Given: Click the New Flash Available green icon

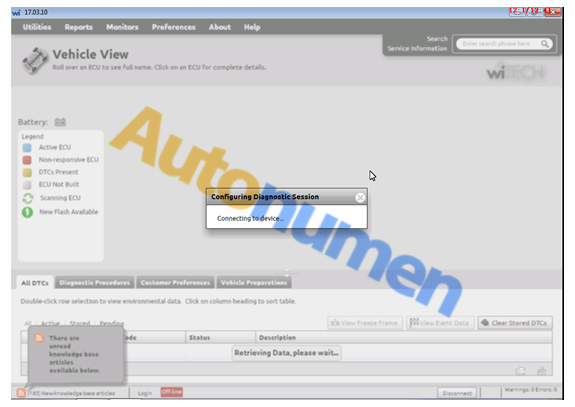Looking at the screenshot, I should coord(28,212).
